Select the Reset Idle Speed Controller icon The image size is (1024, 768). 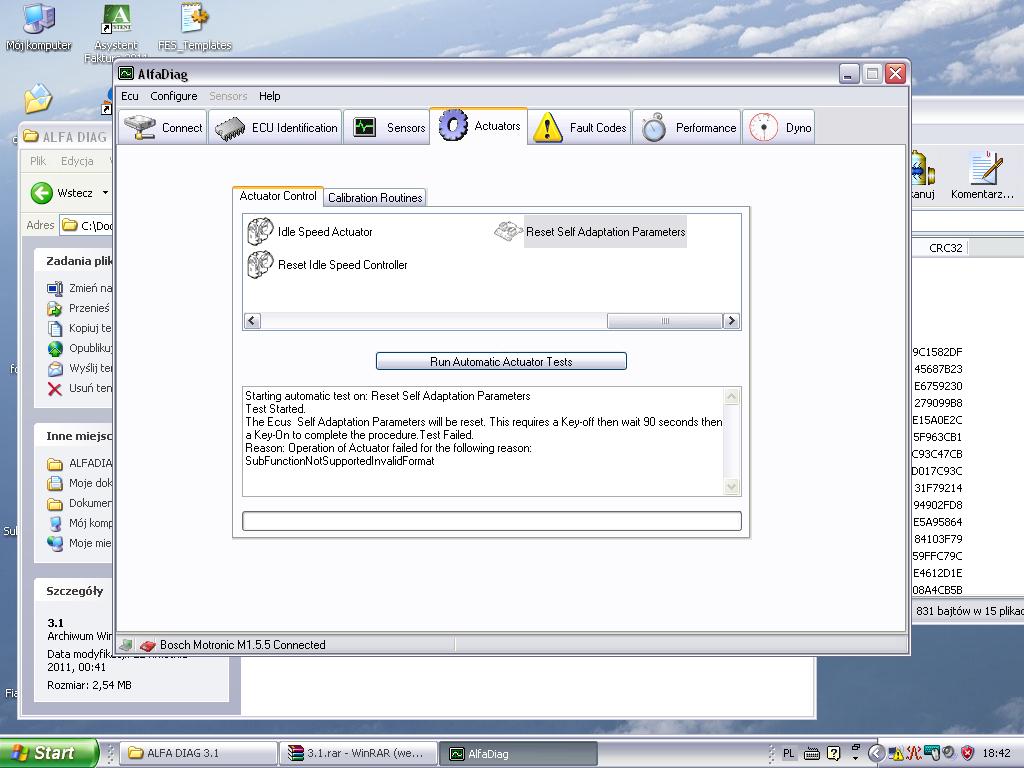(260, 264)
